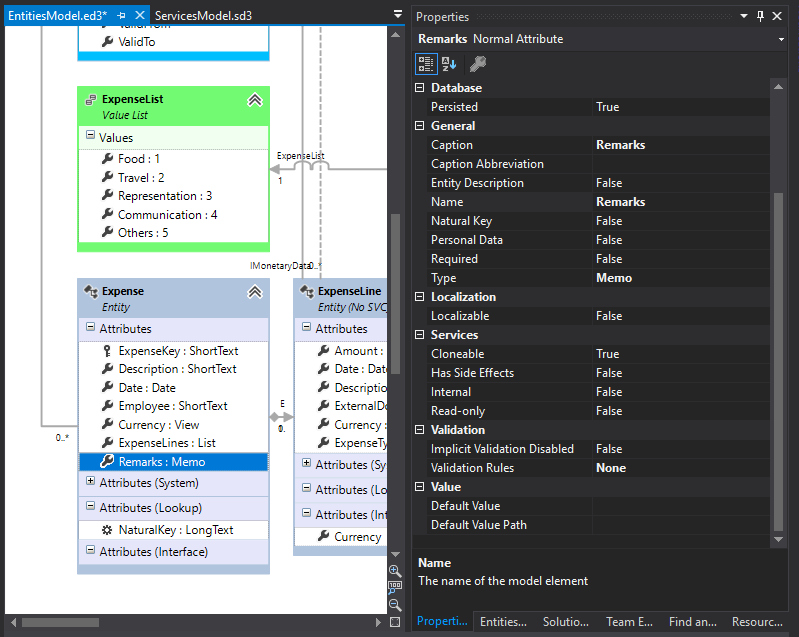Select the ExpenseLine entity icon
Screen dimensions: 799x637
click(307, 291)
